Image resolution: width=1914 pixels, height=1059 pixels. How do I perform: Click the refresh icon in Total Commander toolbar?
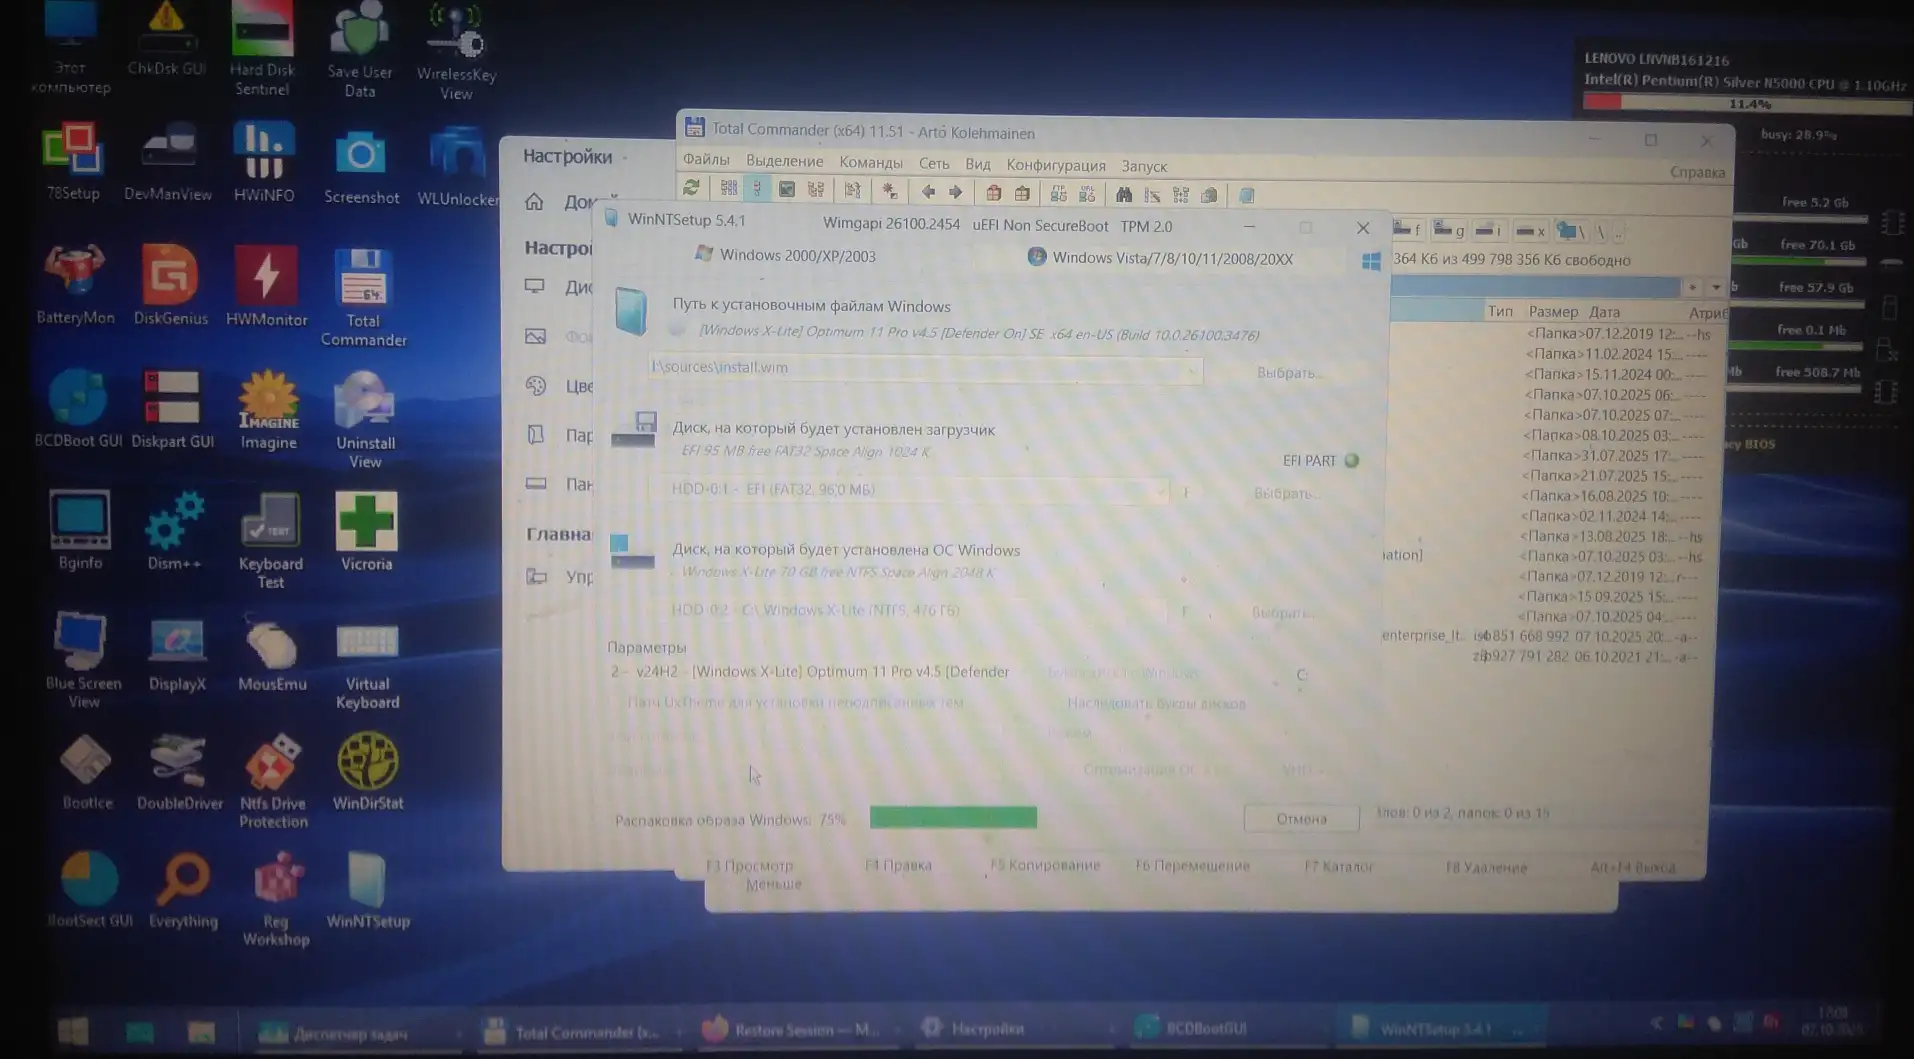point(691,189)
